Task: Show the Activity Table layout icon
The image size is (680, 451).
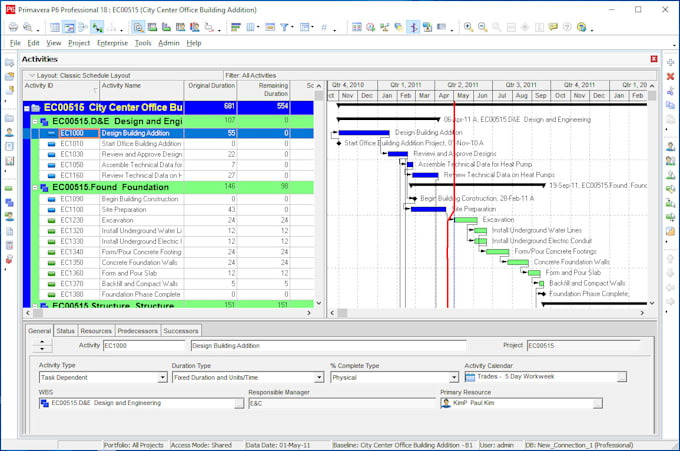Action: pos(55,27)
